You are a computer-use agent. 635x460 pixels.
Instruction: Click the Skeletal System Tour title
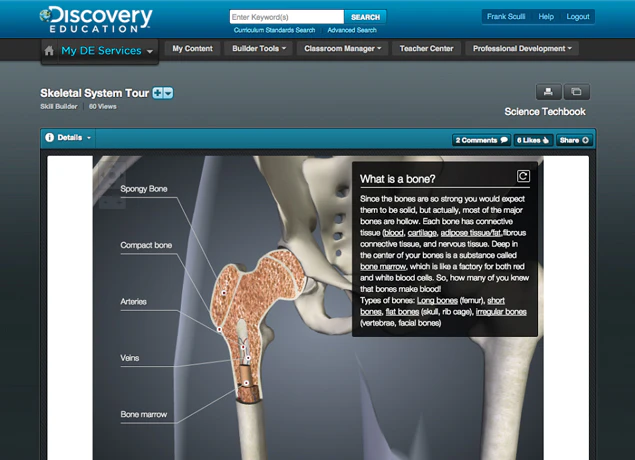click(x=94, y=93)
